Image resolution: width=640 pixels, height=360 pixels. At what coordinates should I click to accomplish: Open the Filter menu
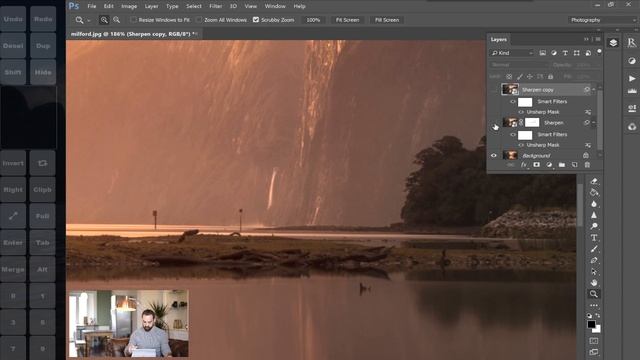point(216,6)
